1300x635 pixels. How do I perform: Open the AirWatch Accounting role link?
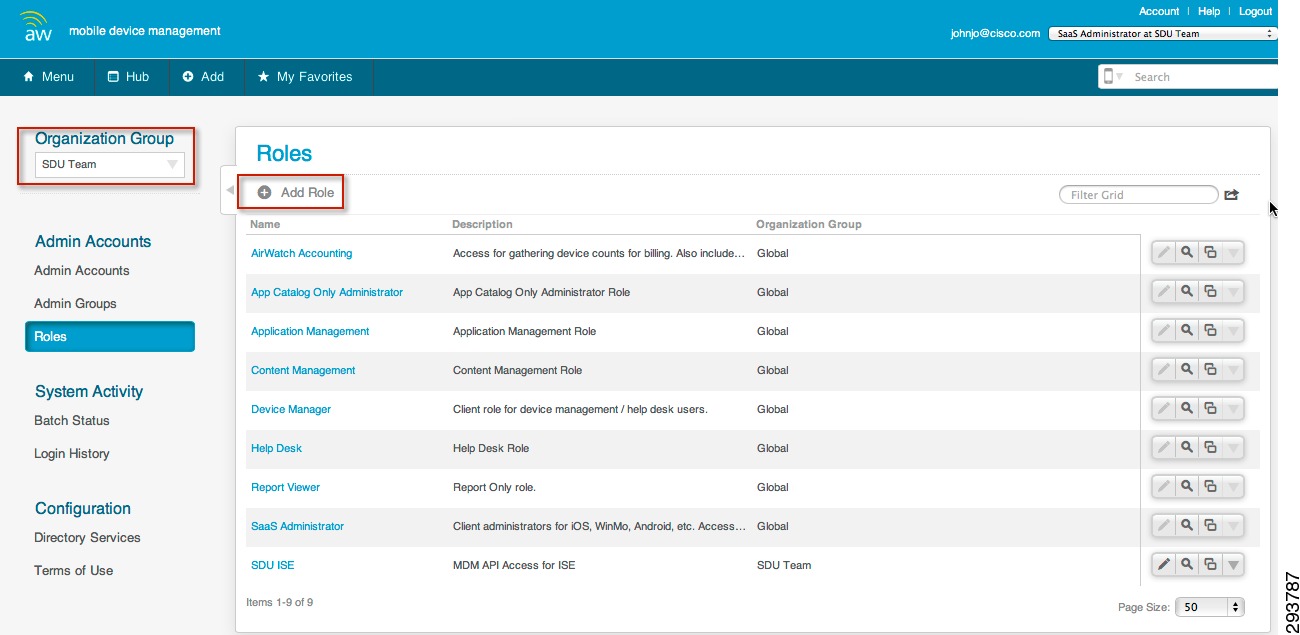(301, 254)
